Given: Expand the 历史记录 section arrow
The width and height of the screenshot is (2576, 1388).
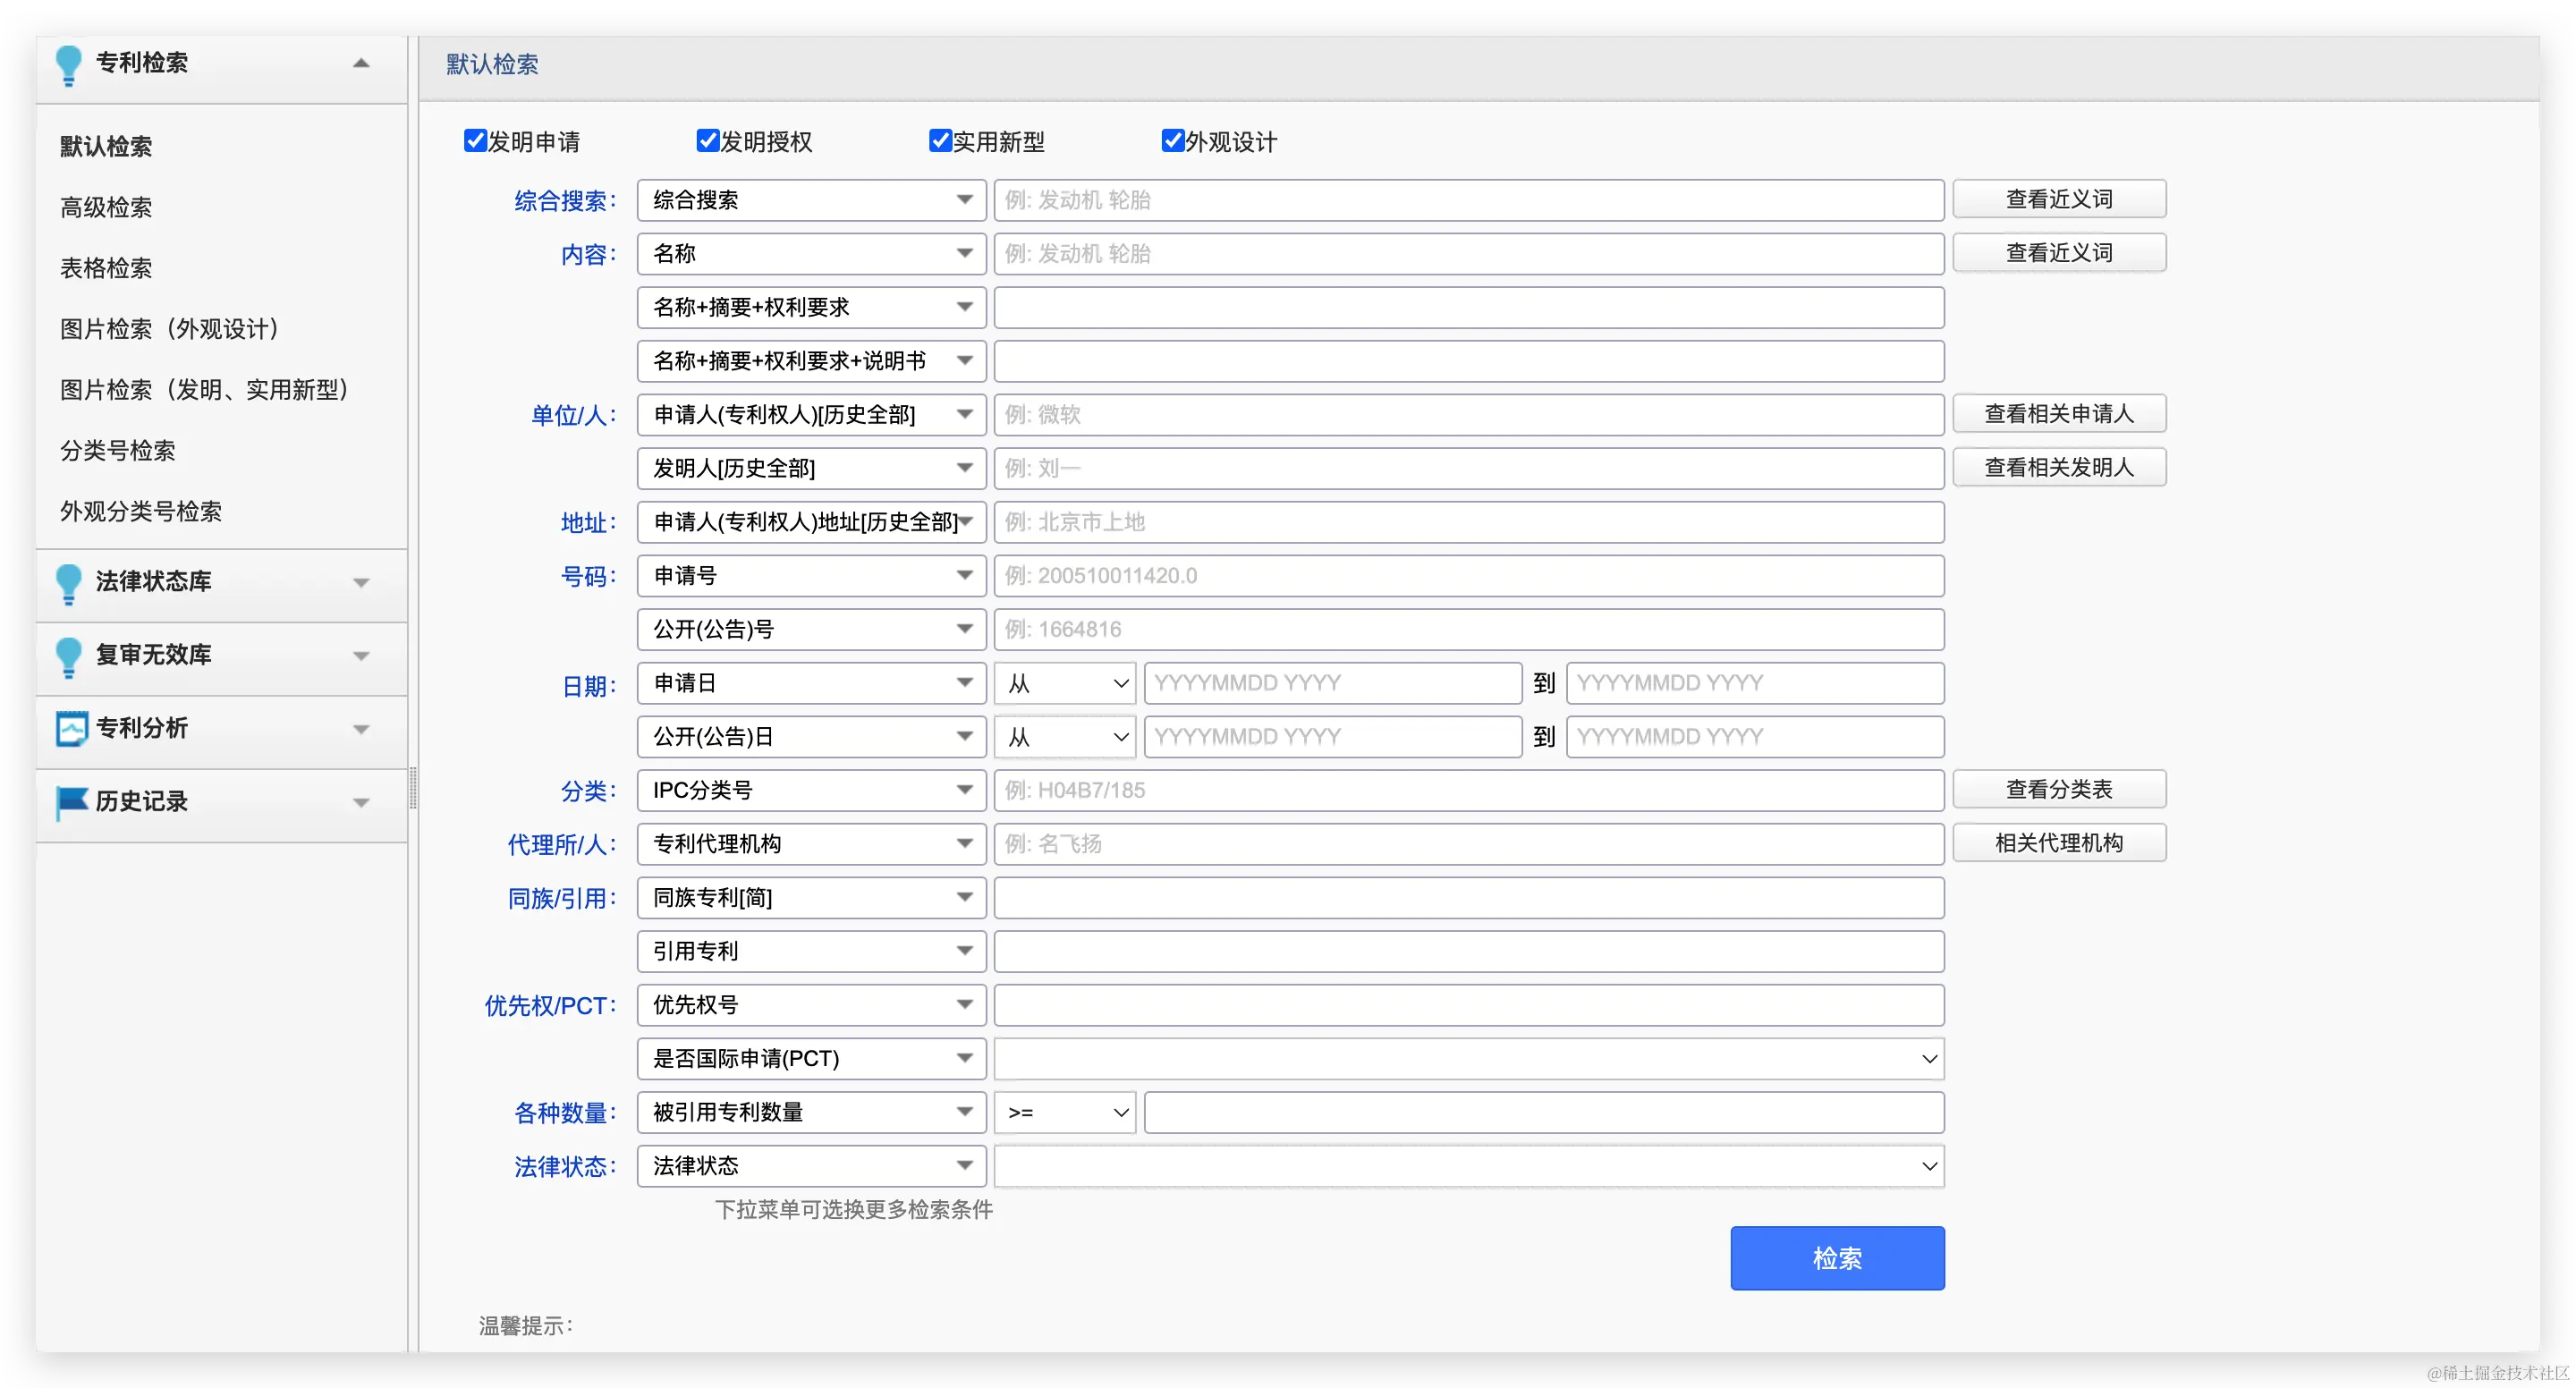Looking at the screenshot, I should click(x=361, y=802).
